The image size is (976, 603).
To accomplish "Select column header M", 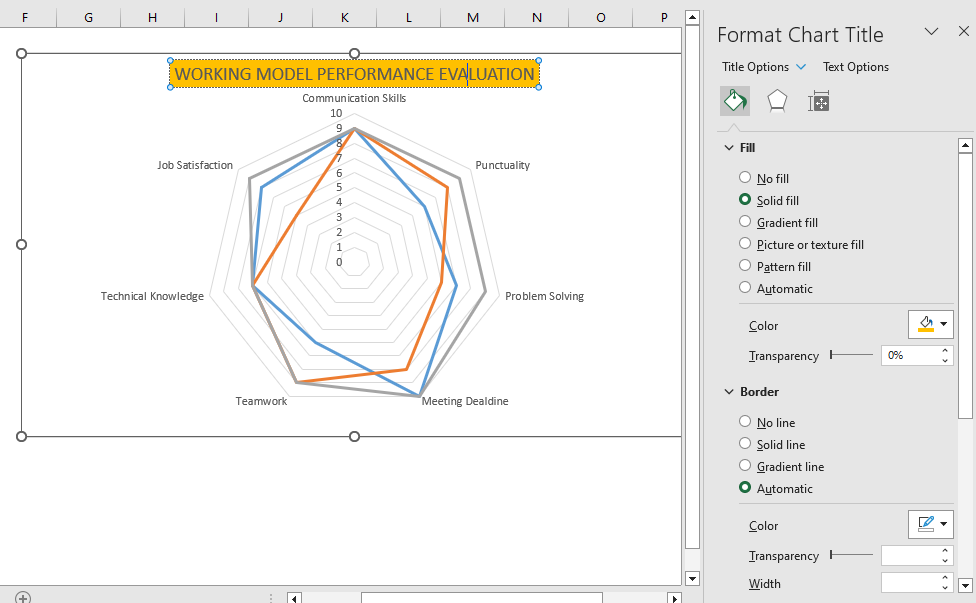I will (472, 17).
